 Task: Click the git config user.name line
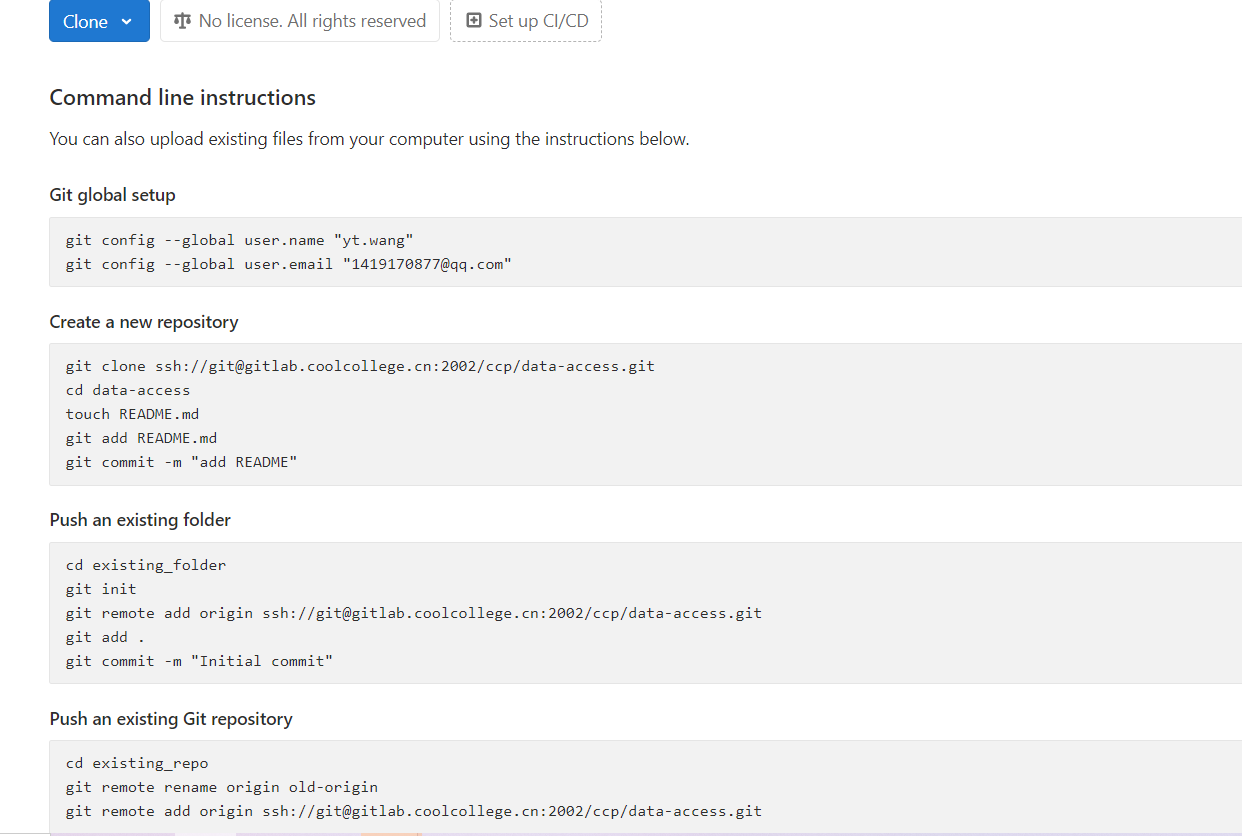239,240
